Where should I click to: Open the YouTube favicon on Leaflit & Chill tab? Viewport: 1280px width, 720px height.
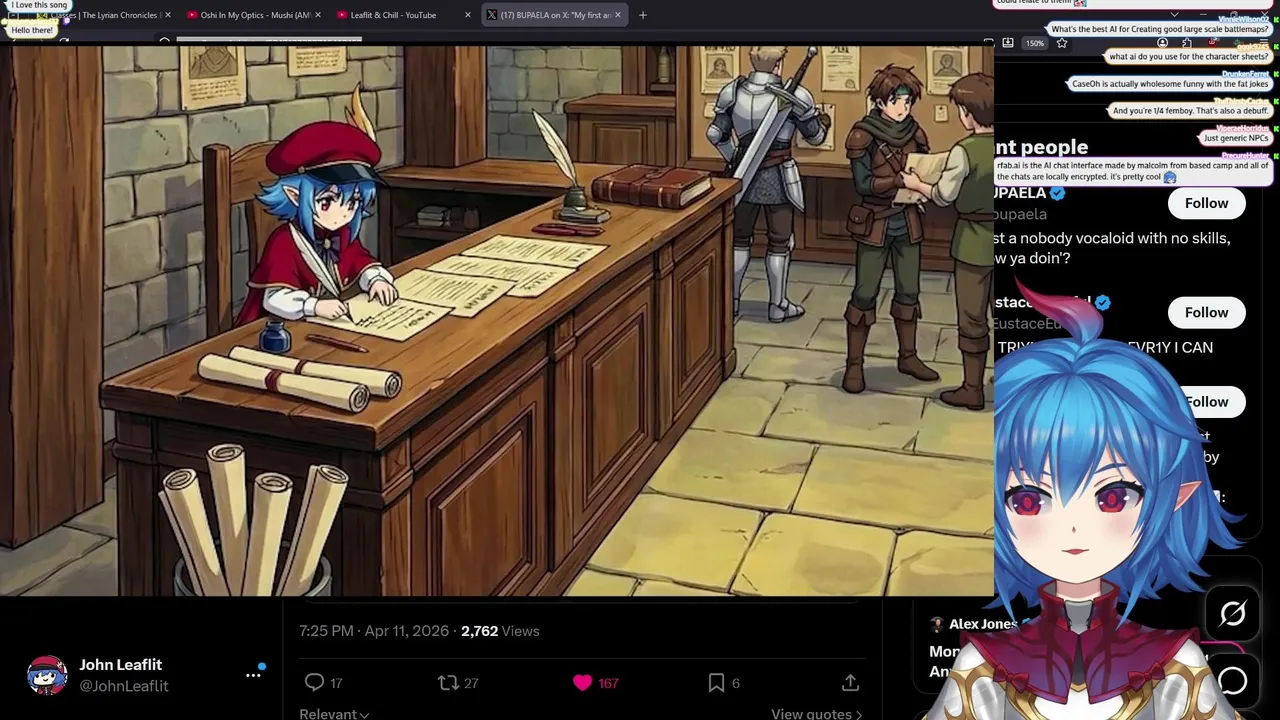click(x=342, y=15)
